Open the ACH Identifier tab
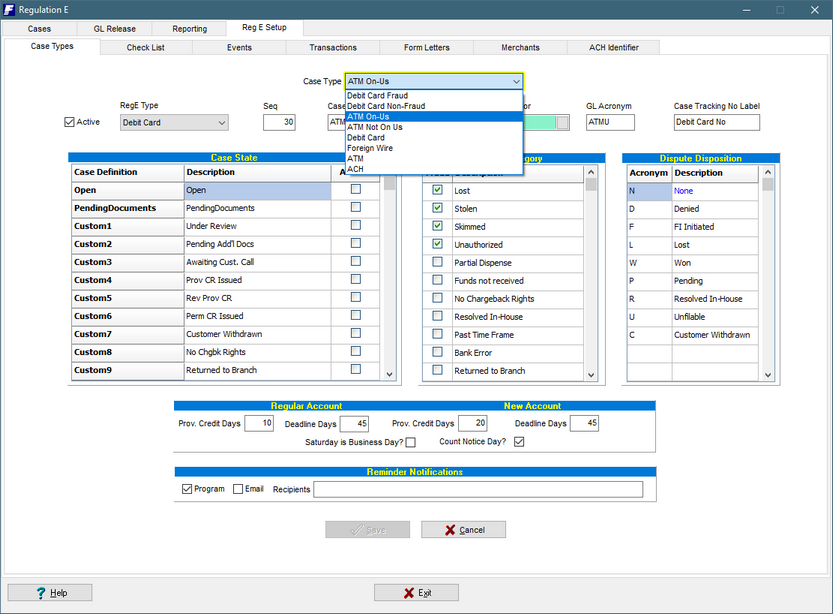 pos(614,47)
